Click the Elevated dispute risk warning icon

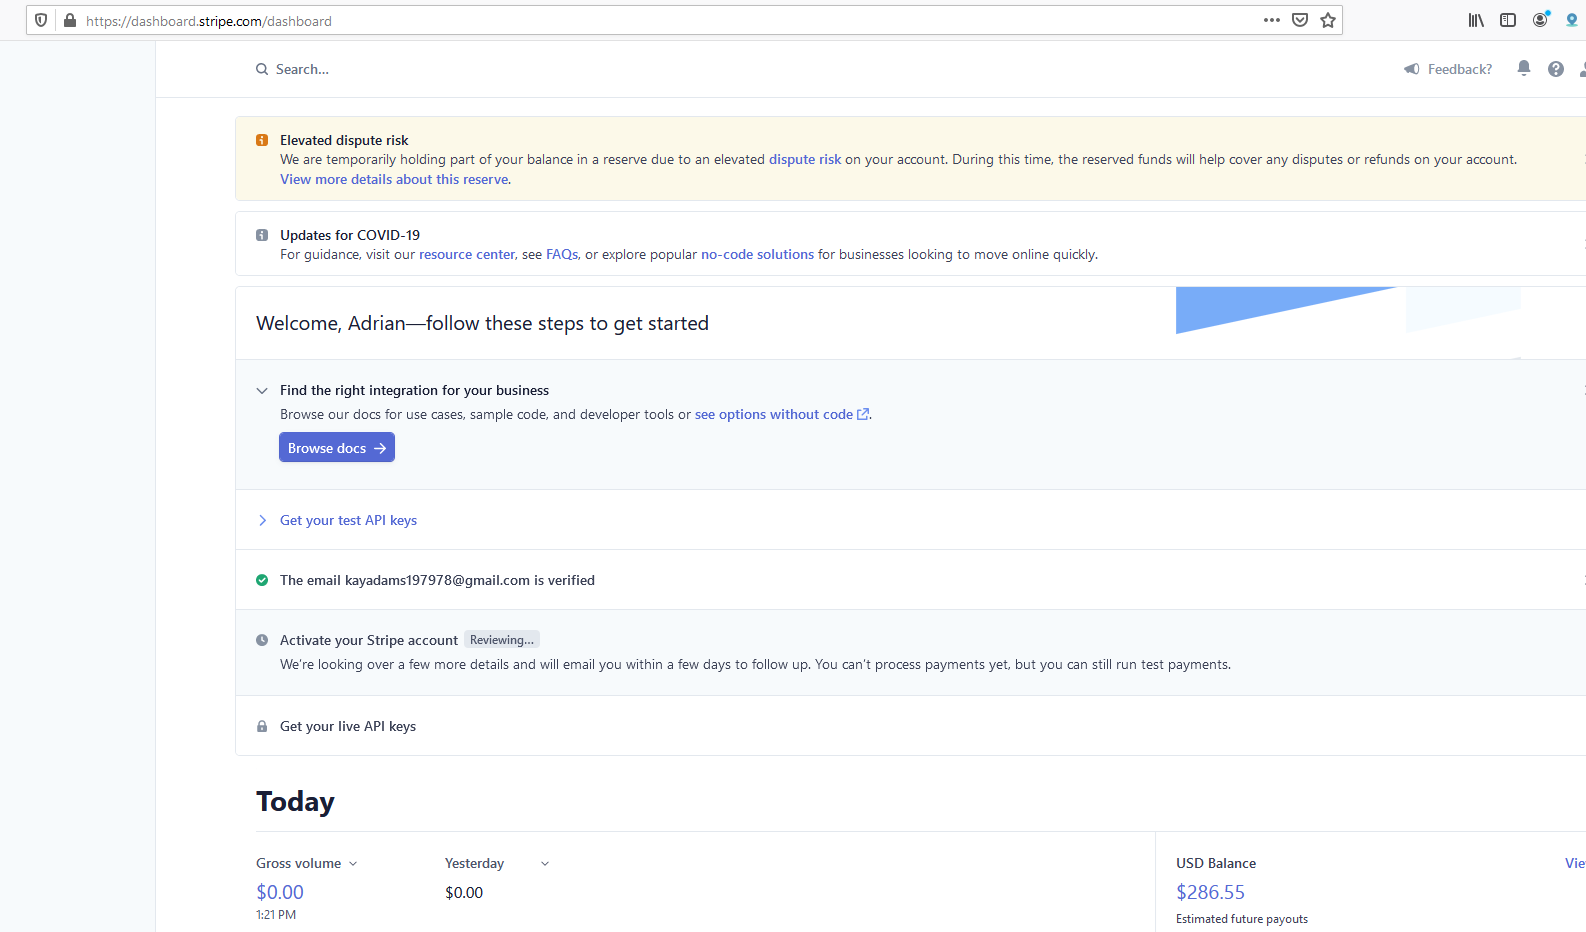tap(262, 141)
